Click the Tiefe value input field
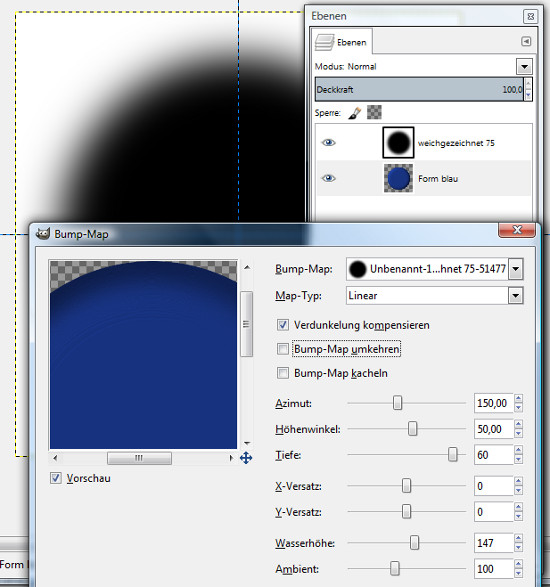 pos(493,455)
